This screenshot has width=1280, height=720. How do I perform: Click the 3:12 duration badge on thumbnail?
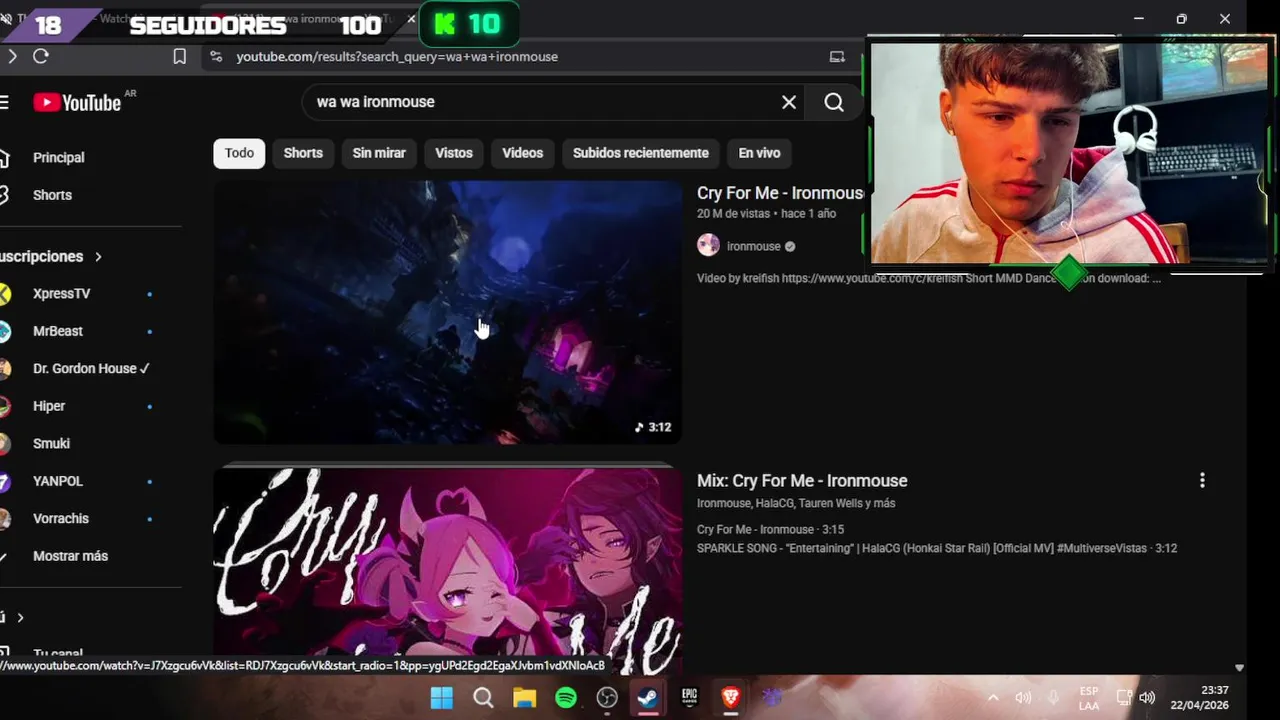[x=653, y=427]
